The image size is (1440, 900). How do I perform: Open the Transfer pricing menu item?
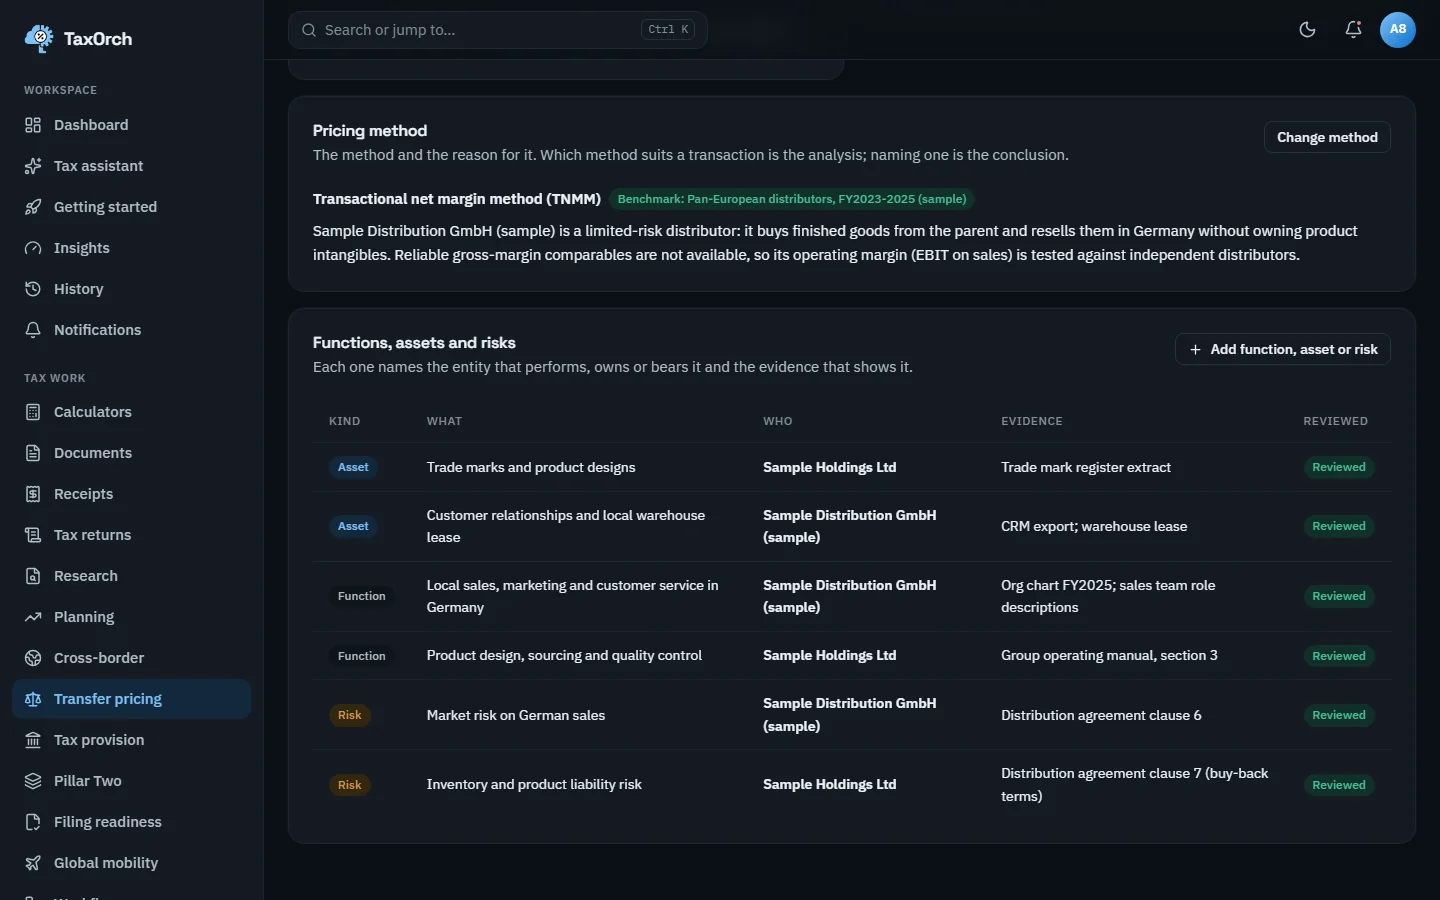[131, 699]
